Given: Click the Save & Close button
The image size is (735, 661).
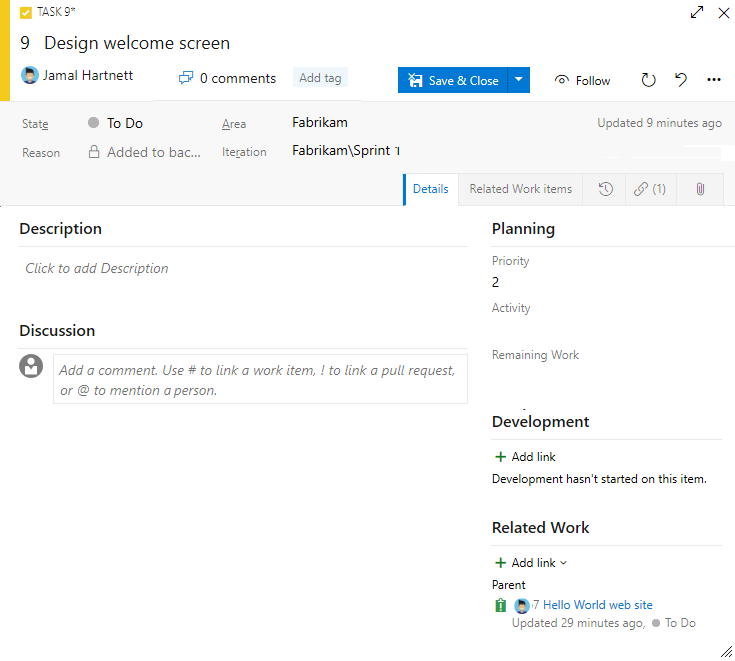Looking at the screenshot, I should point(453,80).
